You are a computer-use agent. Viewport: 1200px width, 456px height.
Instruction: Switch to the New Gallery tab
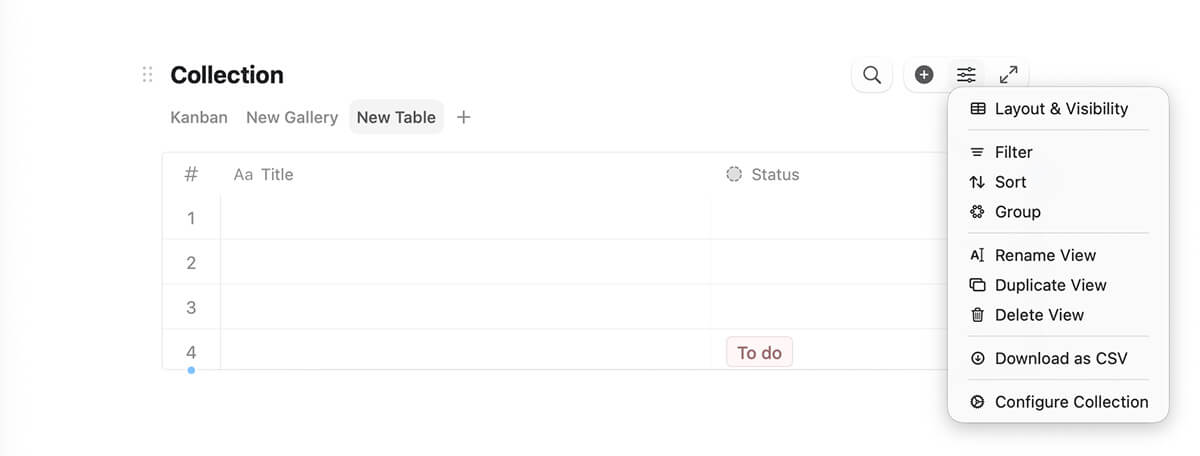(292, 117)
